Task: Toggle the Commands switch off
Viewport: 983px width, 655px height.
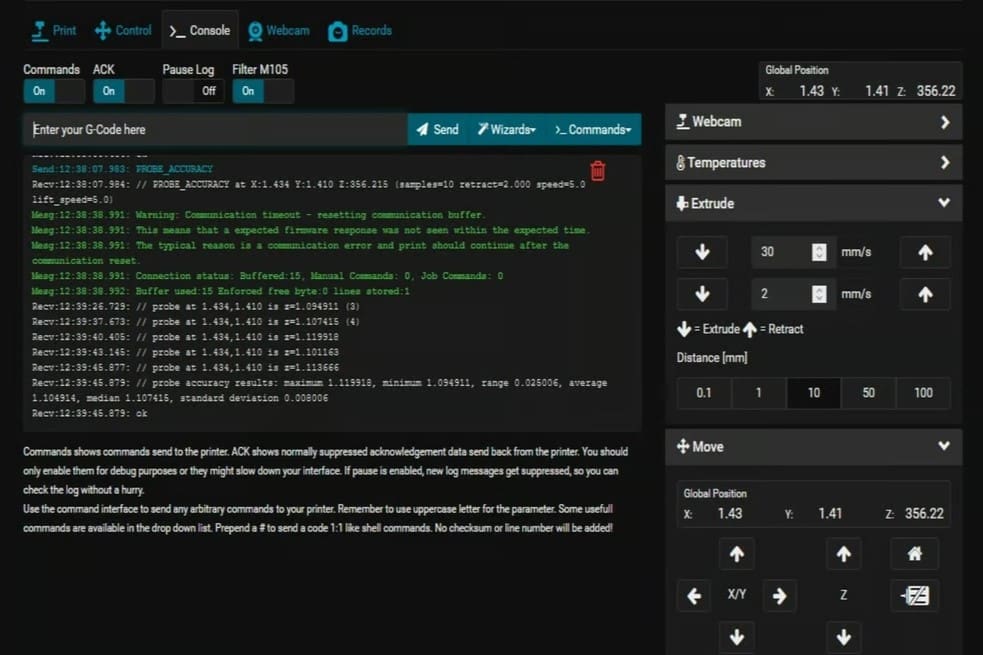Action: click(x=54, y=91)
